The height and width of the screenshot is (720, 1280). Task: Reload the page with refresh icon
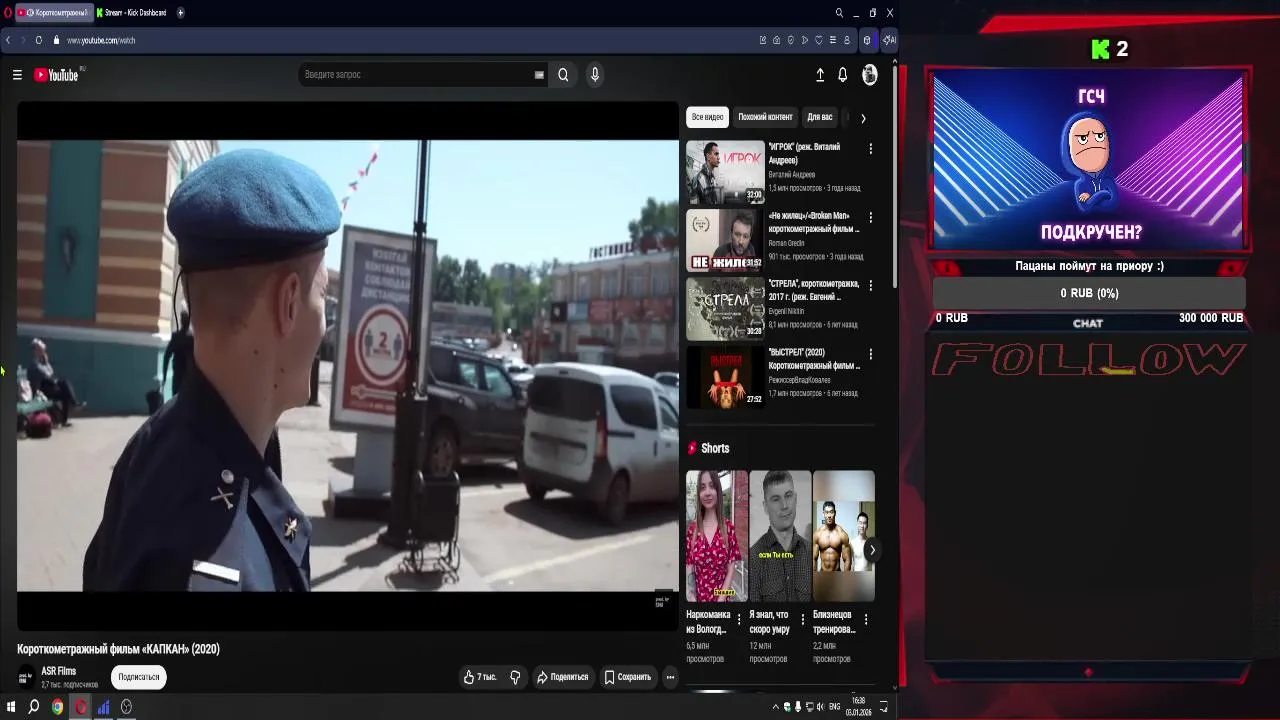pyautogui.click(x=39, y=40)
